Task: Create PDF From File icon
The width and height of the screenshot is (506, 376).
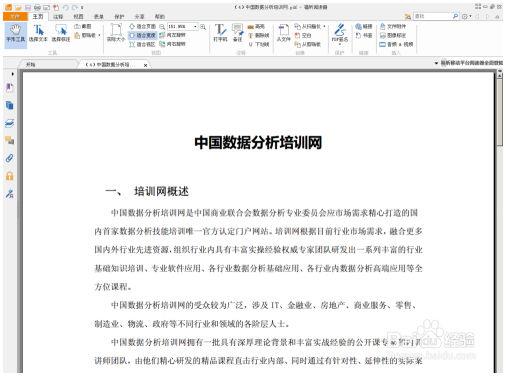Action: [x=284, y=33]
